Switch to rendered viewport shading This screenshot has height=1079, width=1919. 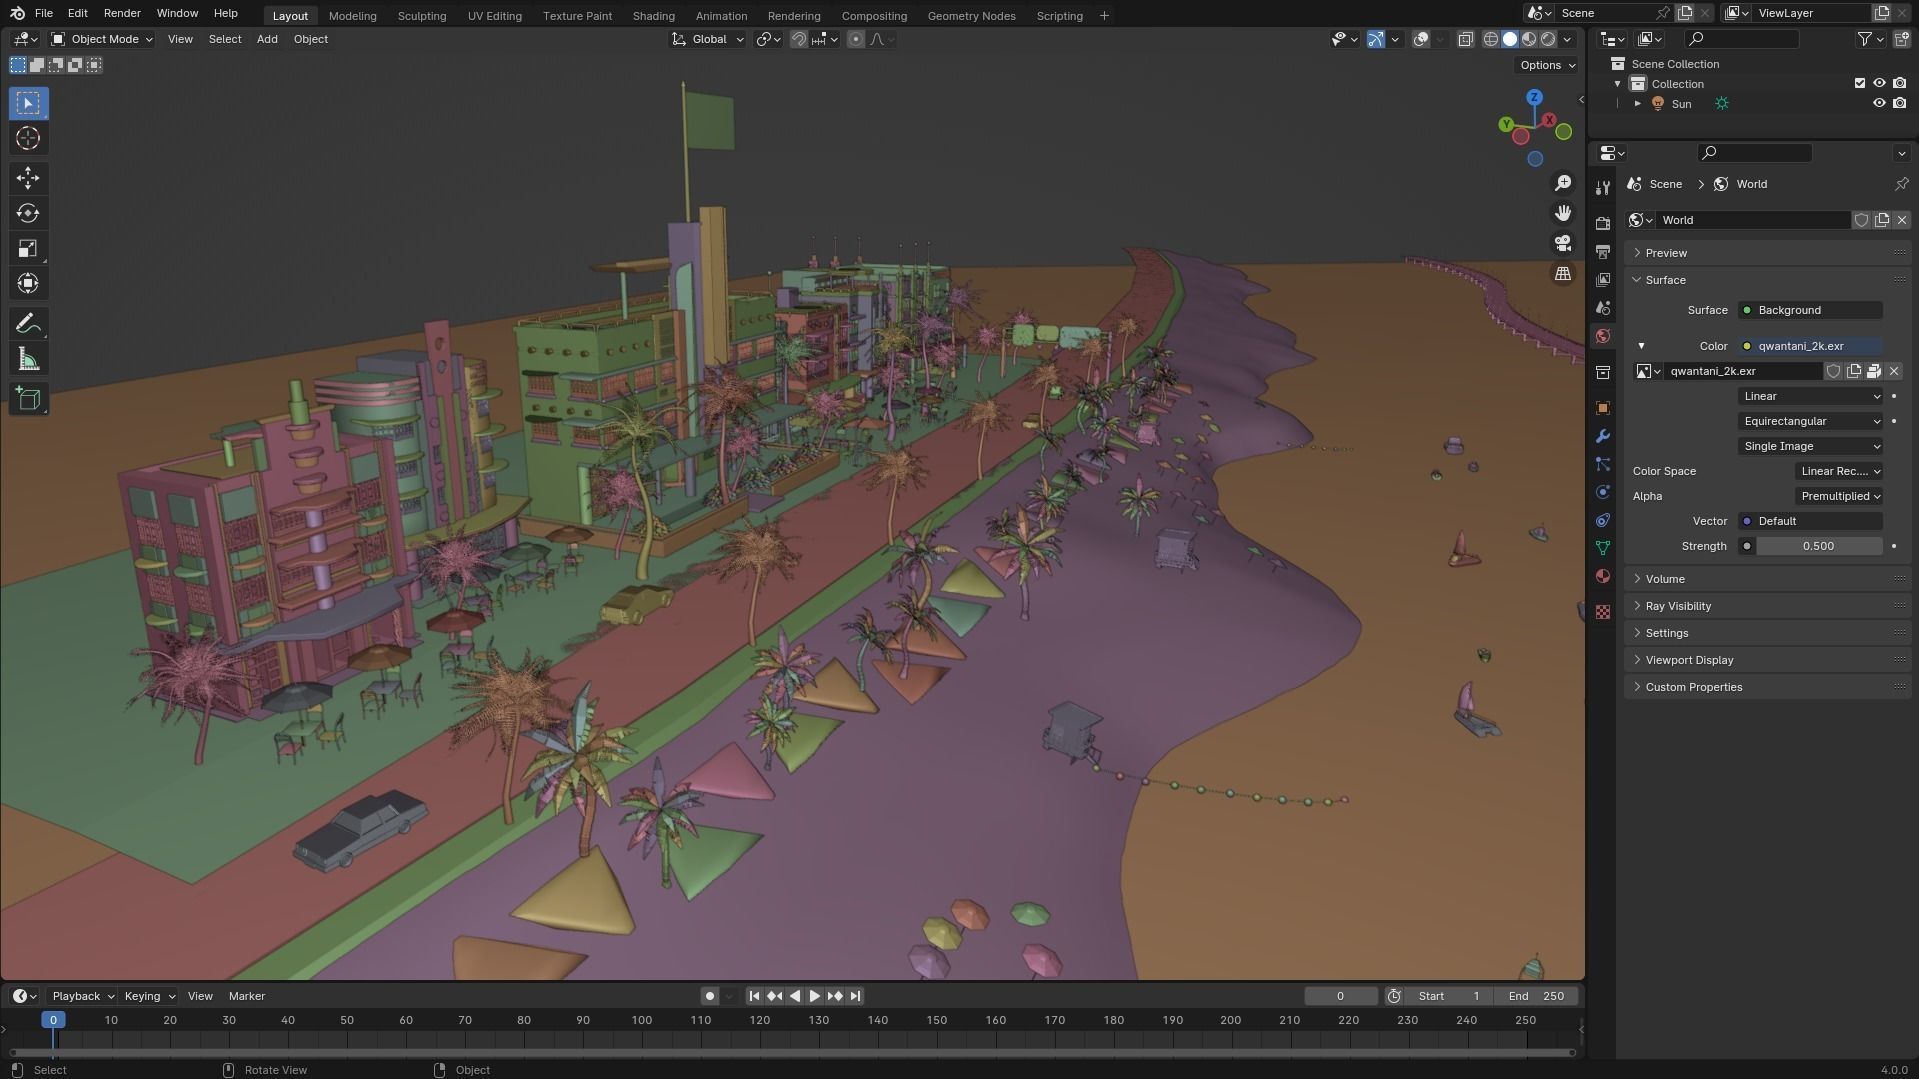1548,39
